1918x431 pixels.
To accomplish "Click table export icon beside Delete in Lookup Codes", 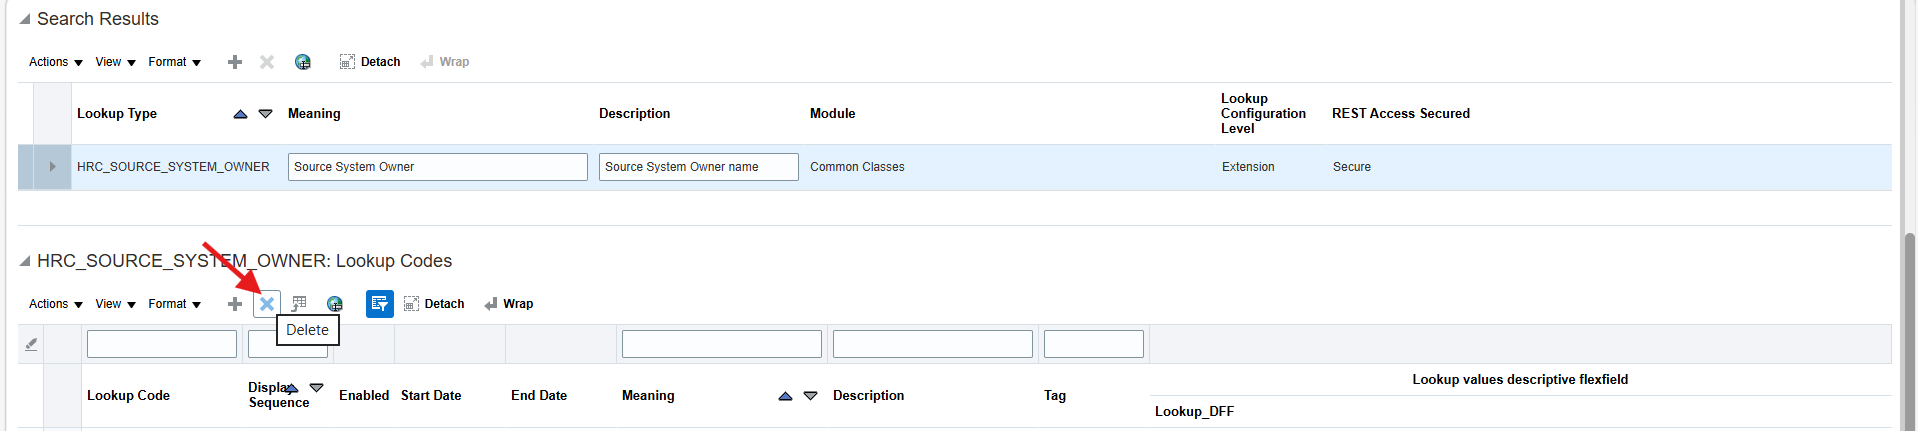I will tap(299, 303).
